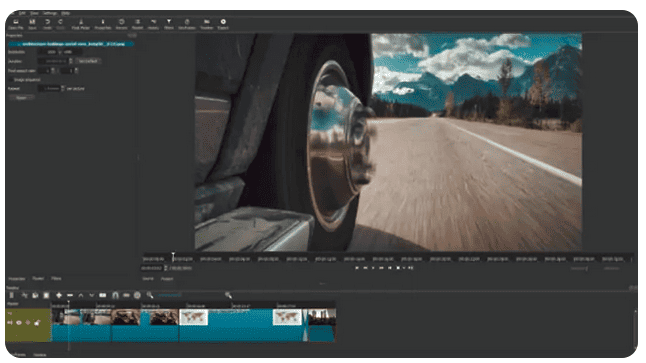
Task: Lock the V1 track
Action: tap(37, 323)
